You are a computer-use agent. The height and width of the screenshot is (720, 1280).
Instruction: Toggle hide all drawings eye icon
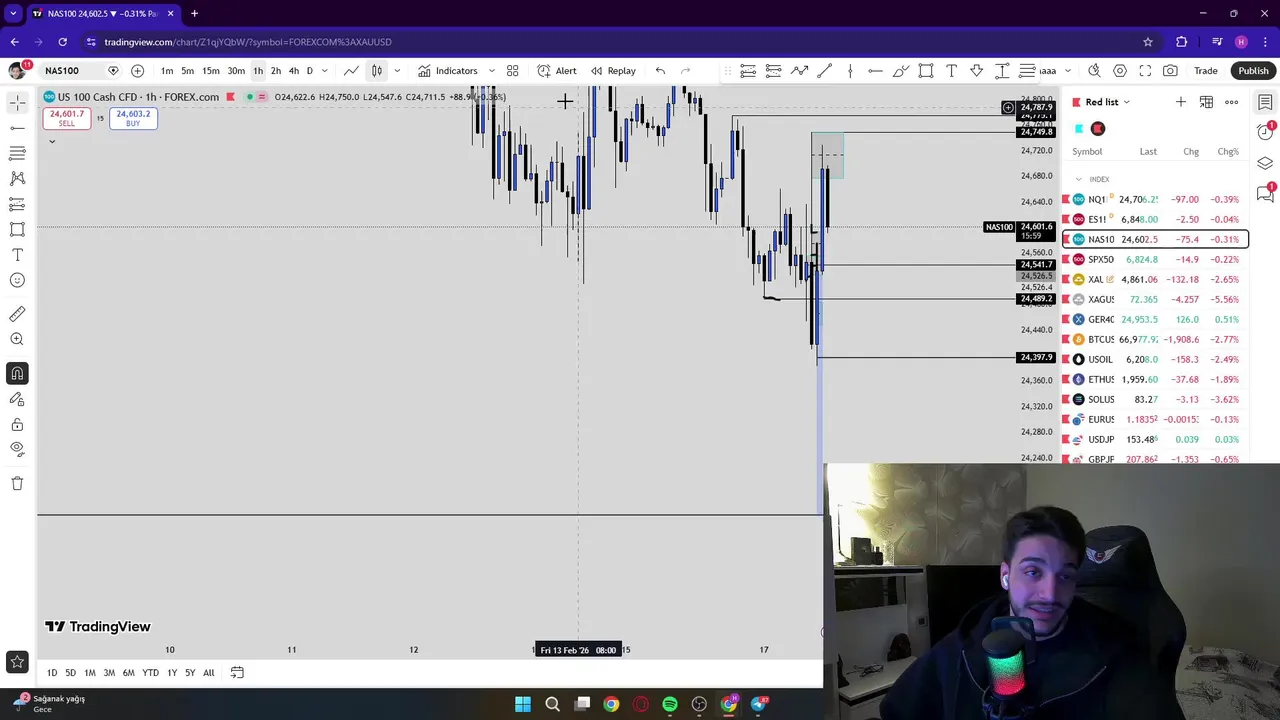[x=17, y=449]
